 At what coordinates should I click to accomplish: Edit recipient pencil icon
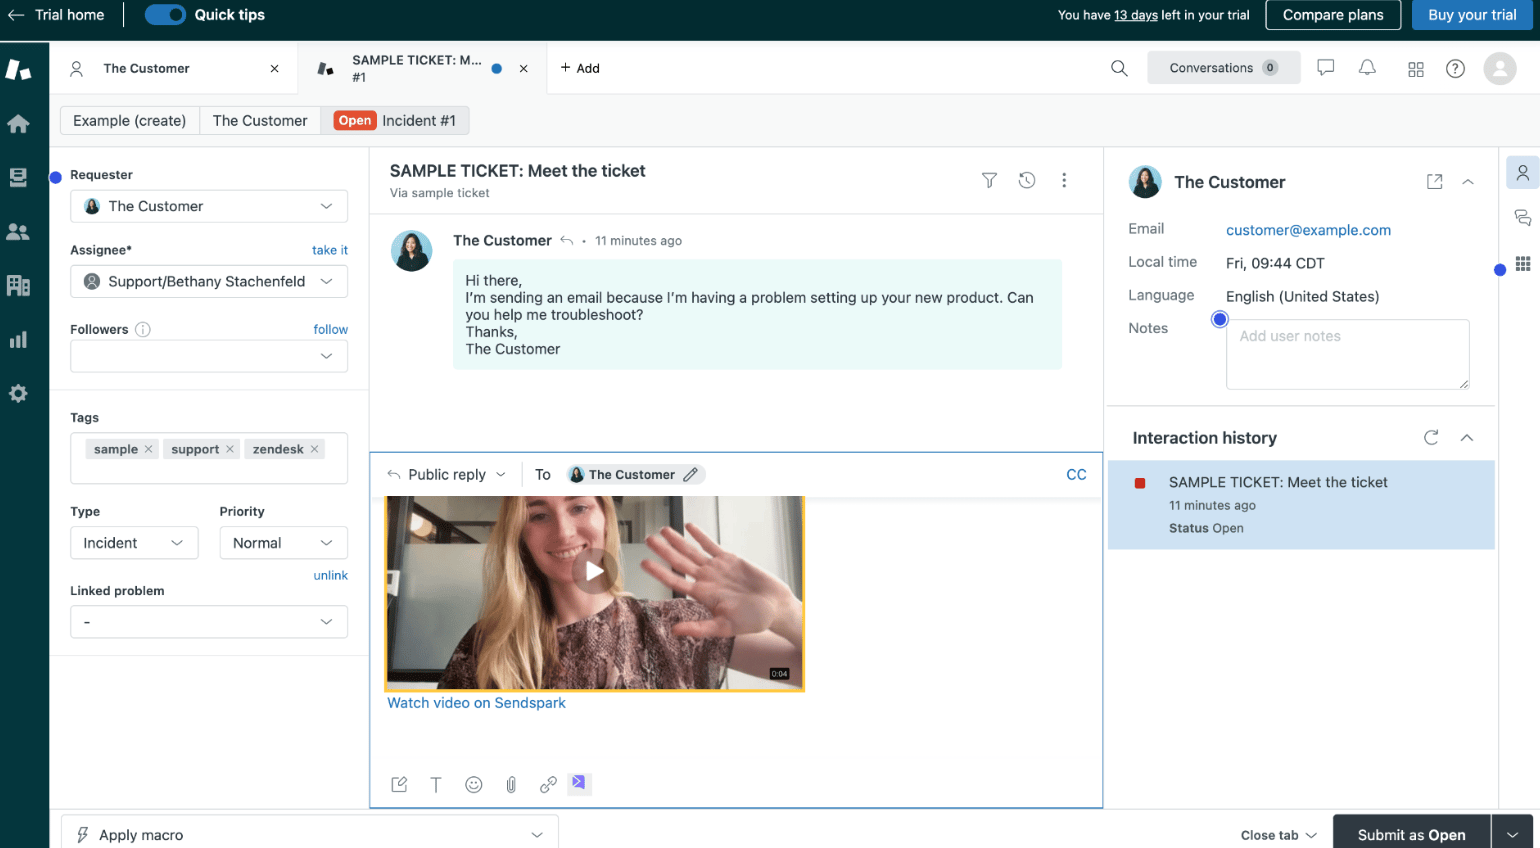click(x=690, y=475)
